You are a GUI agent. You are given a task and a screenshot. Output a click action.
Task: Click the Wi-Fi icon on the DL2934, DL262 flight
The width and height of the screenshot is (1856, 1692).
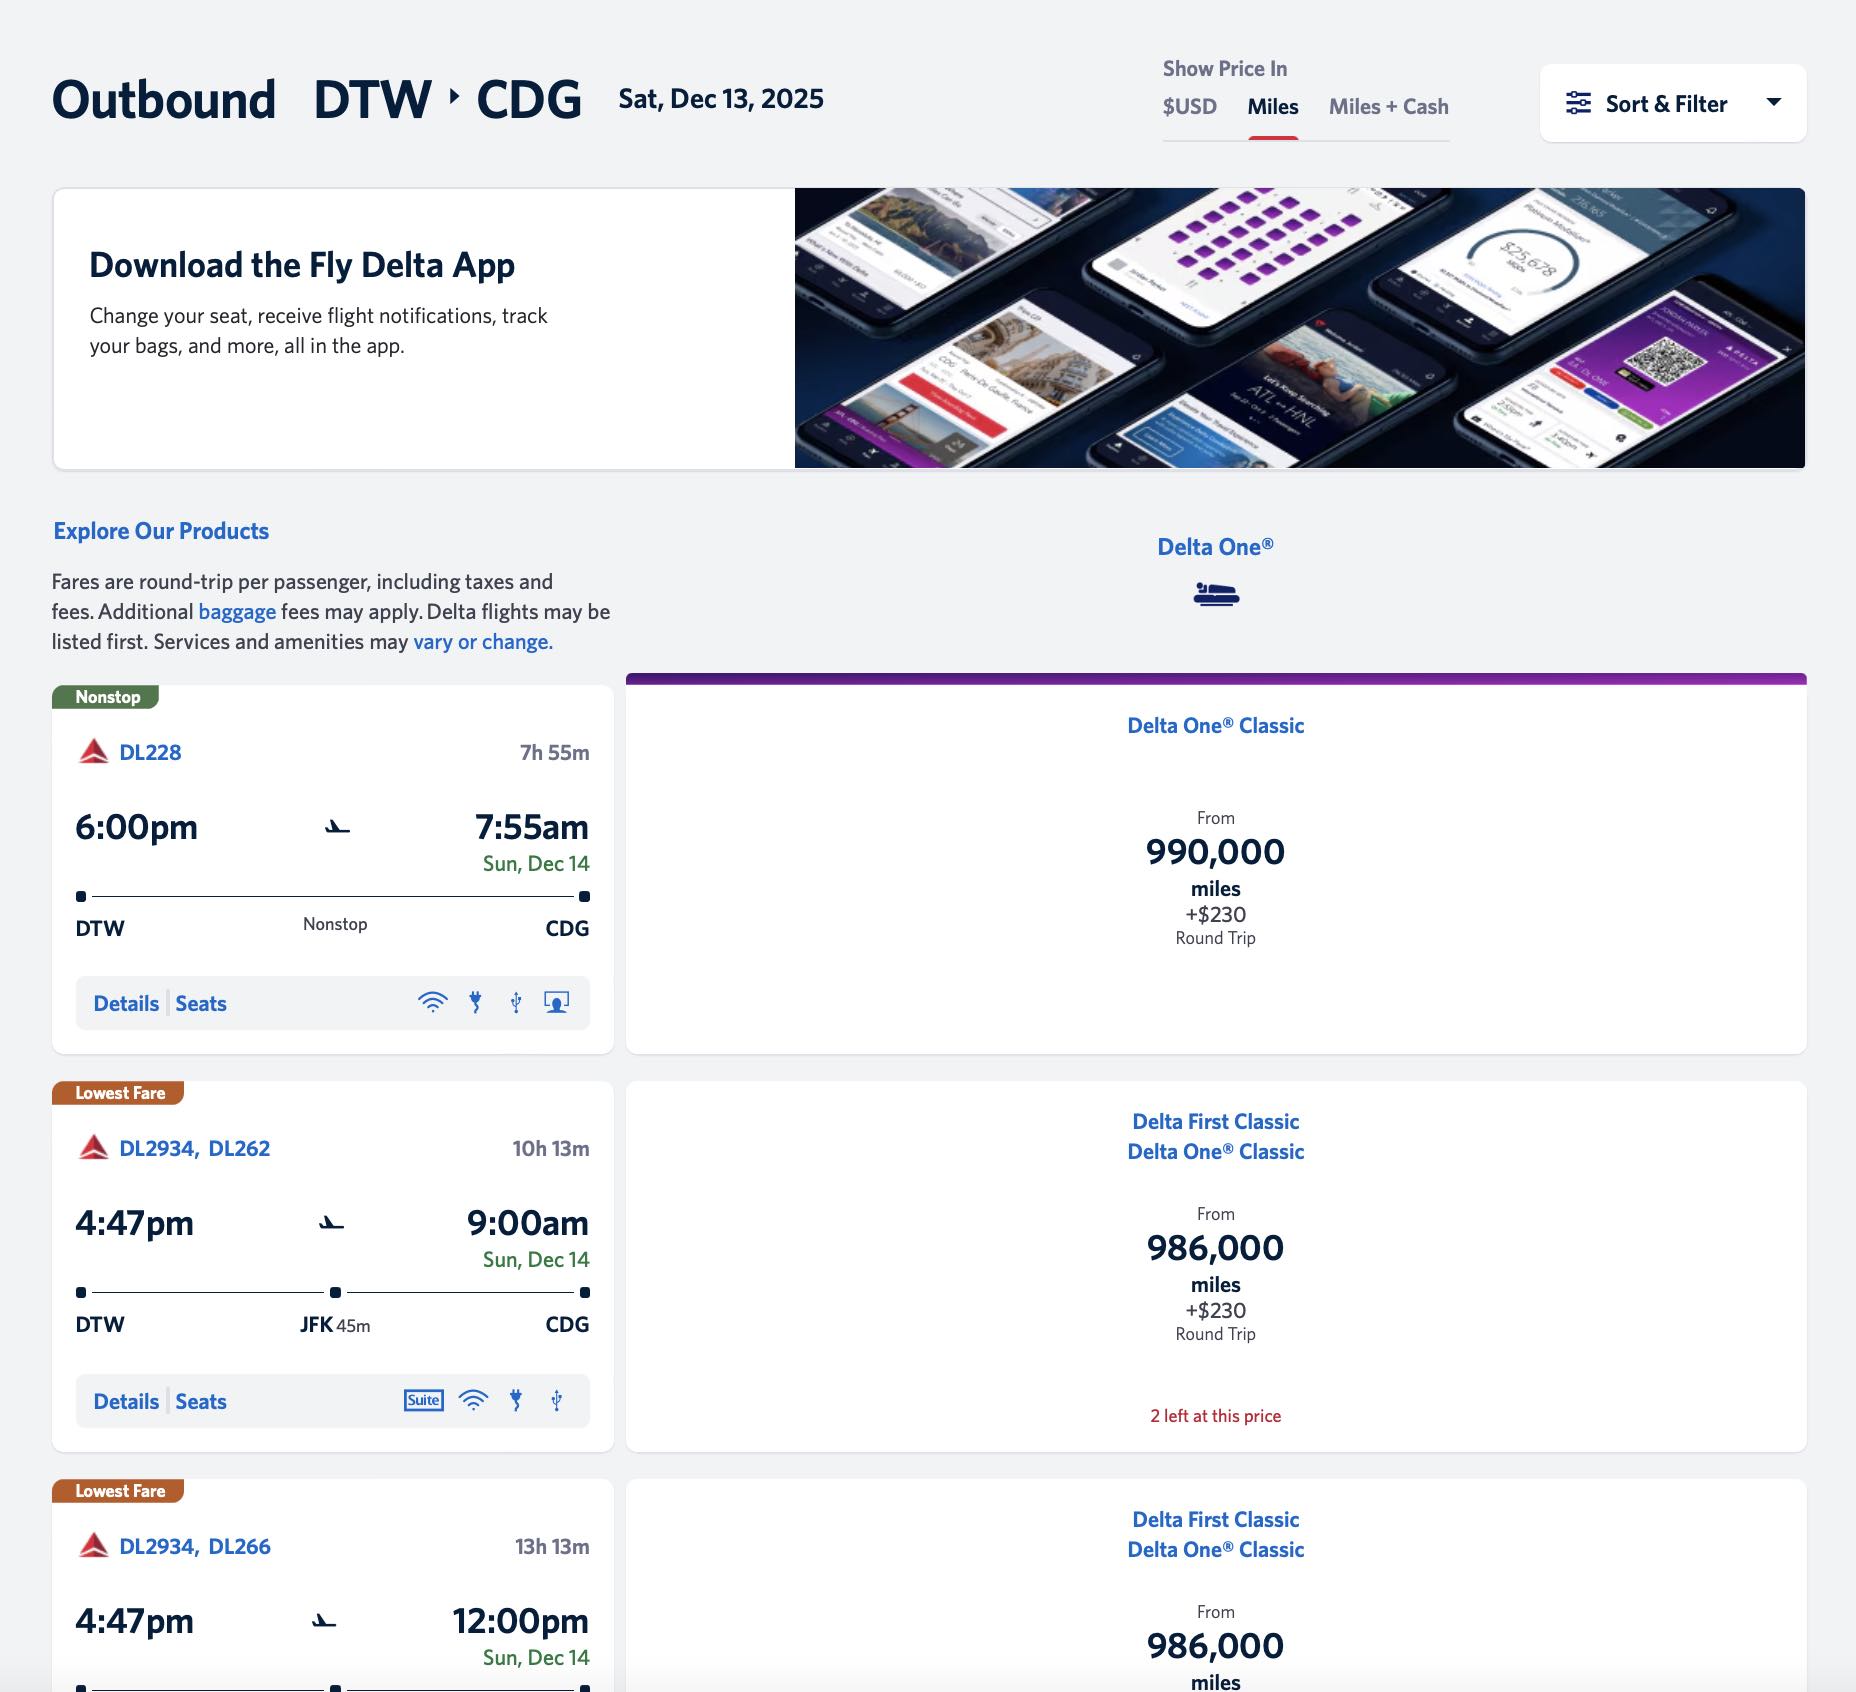(x=473, y=1400)
